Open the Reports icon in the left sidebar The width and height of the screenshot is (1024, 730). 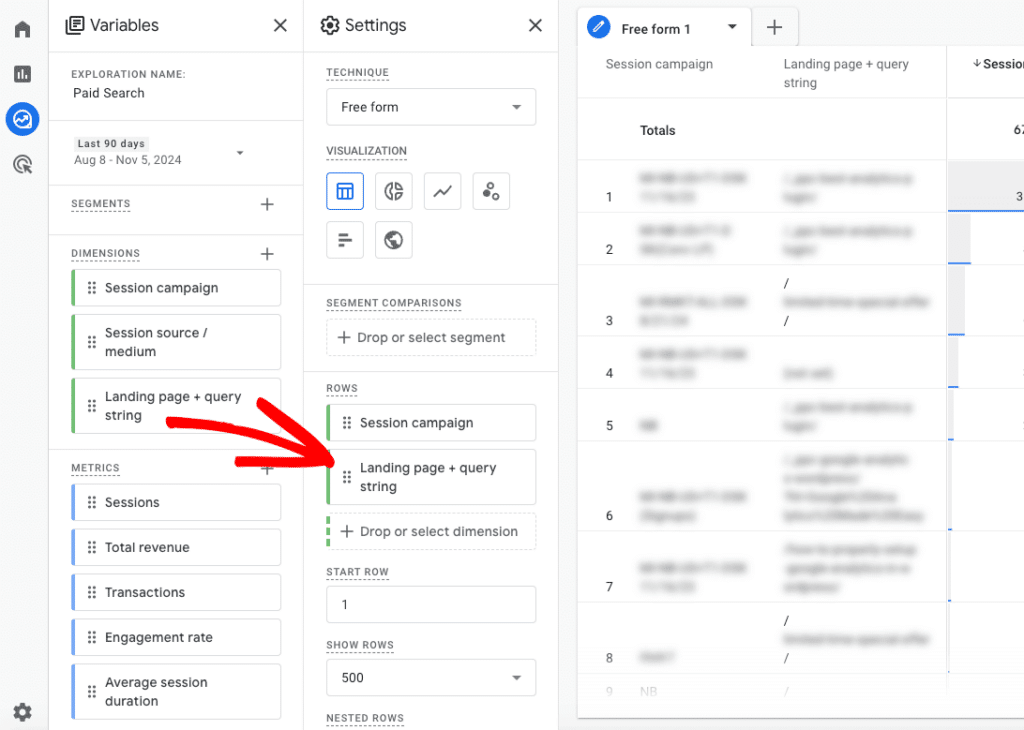[22, 74]
